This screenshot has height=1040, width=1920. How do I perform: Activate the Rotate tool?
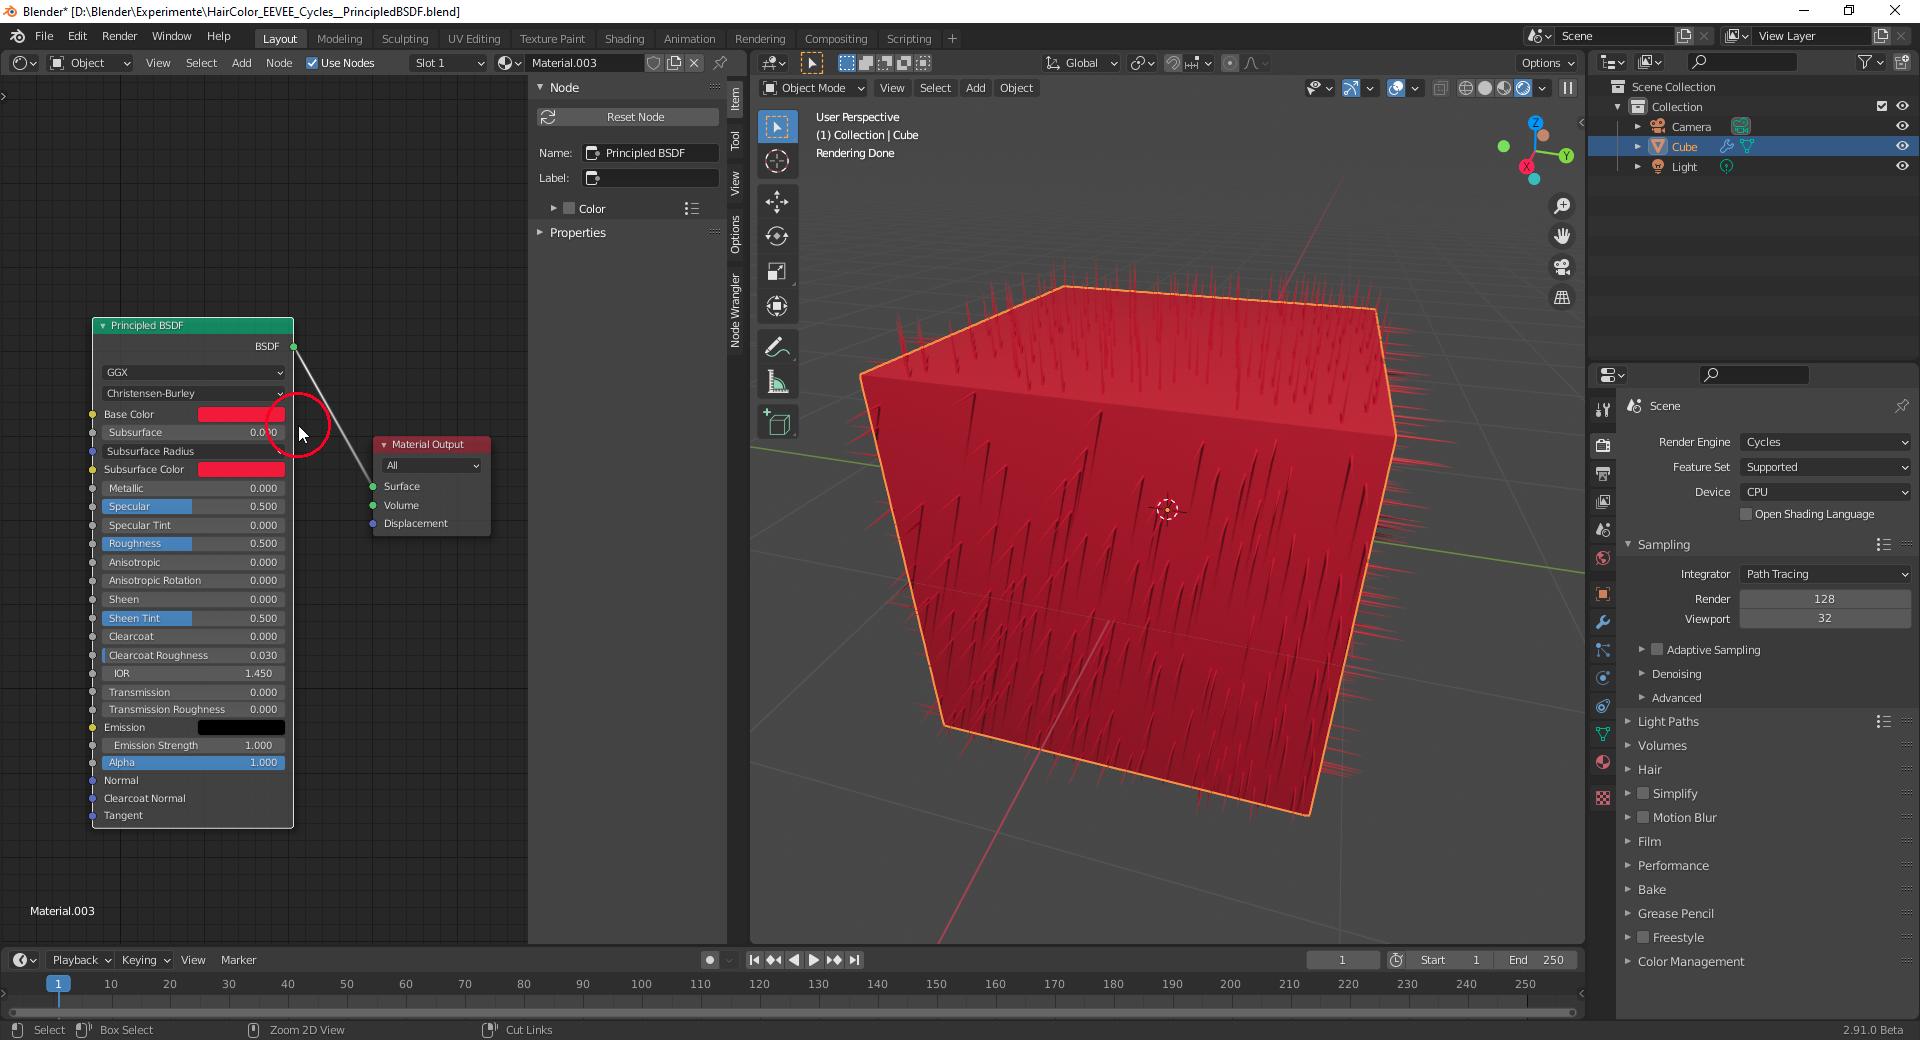tap(776, 237)
